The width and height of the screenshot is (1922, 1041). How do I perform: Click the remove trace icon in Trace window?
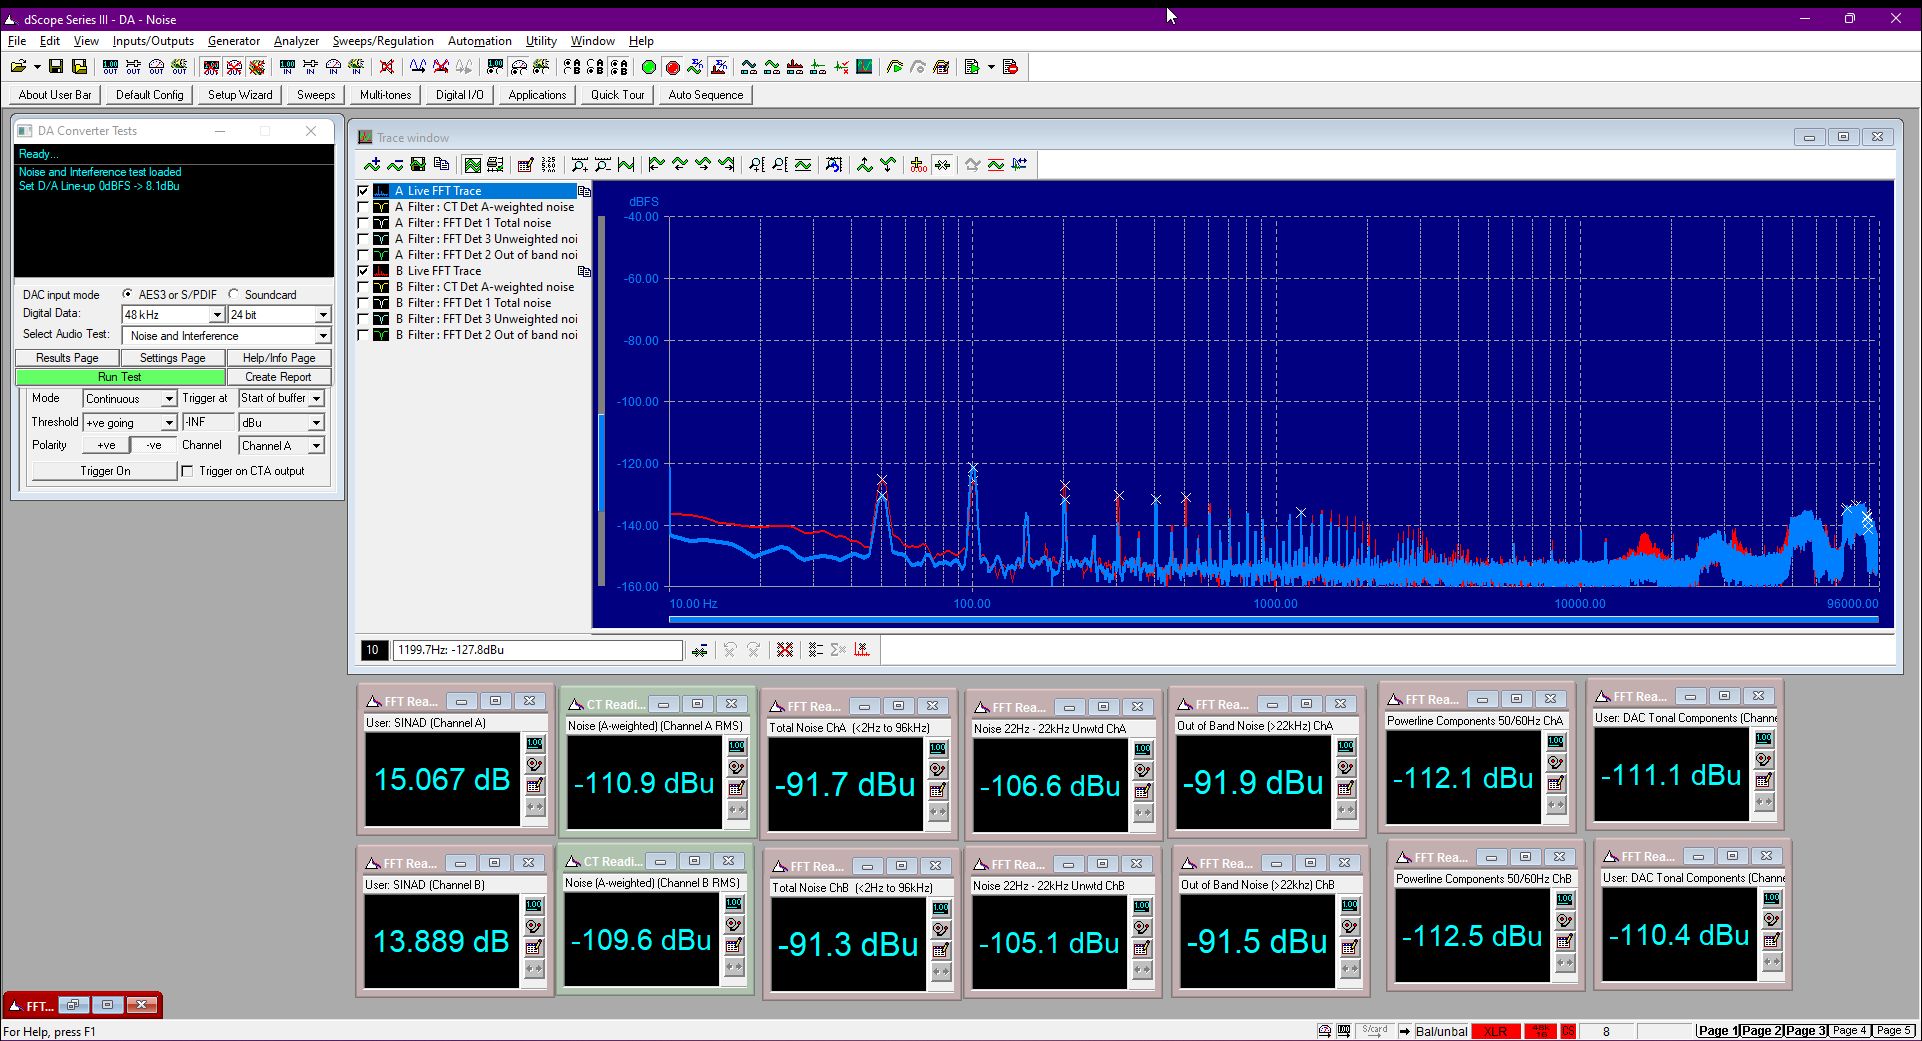[395, 165]
